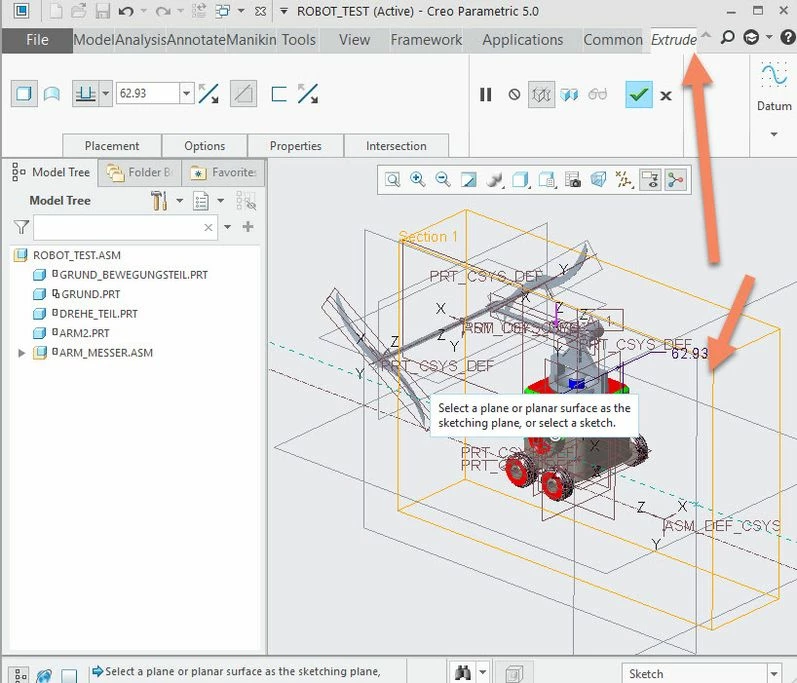Select the Extrude as surface icon
The width and height of the screenshot is (797, 683).
click(x=51, y=94)
